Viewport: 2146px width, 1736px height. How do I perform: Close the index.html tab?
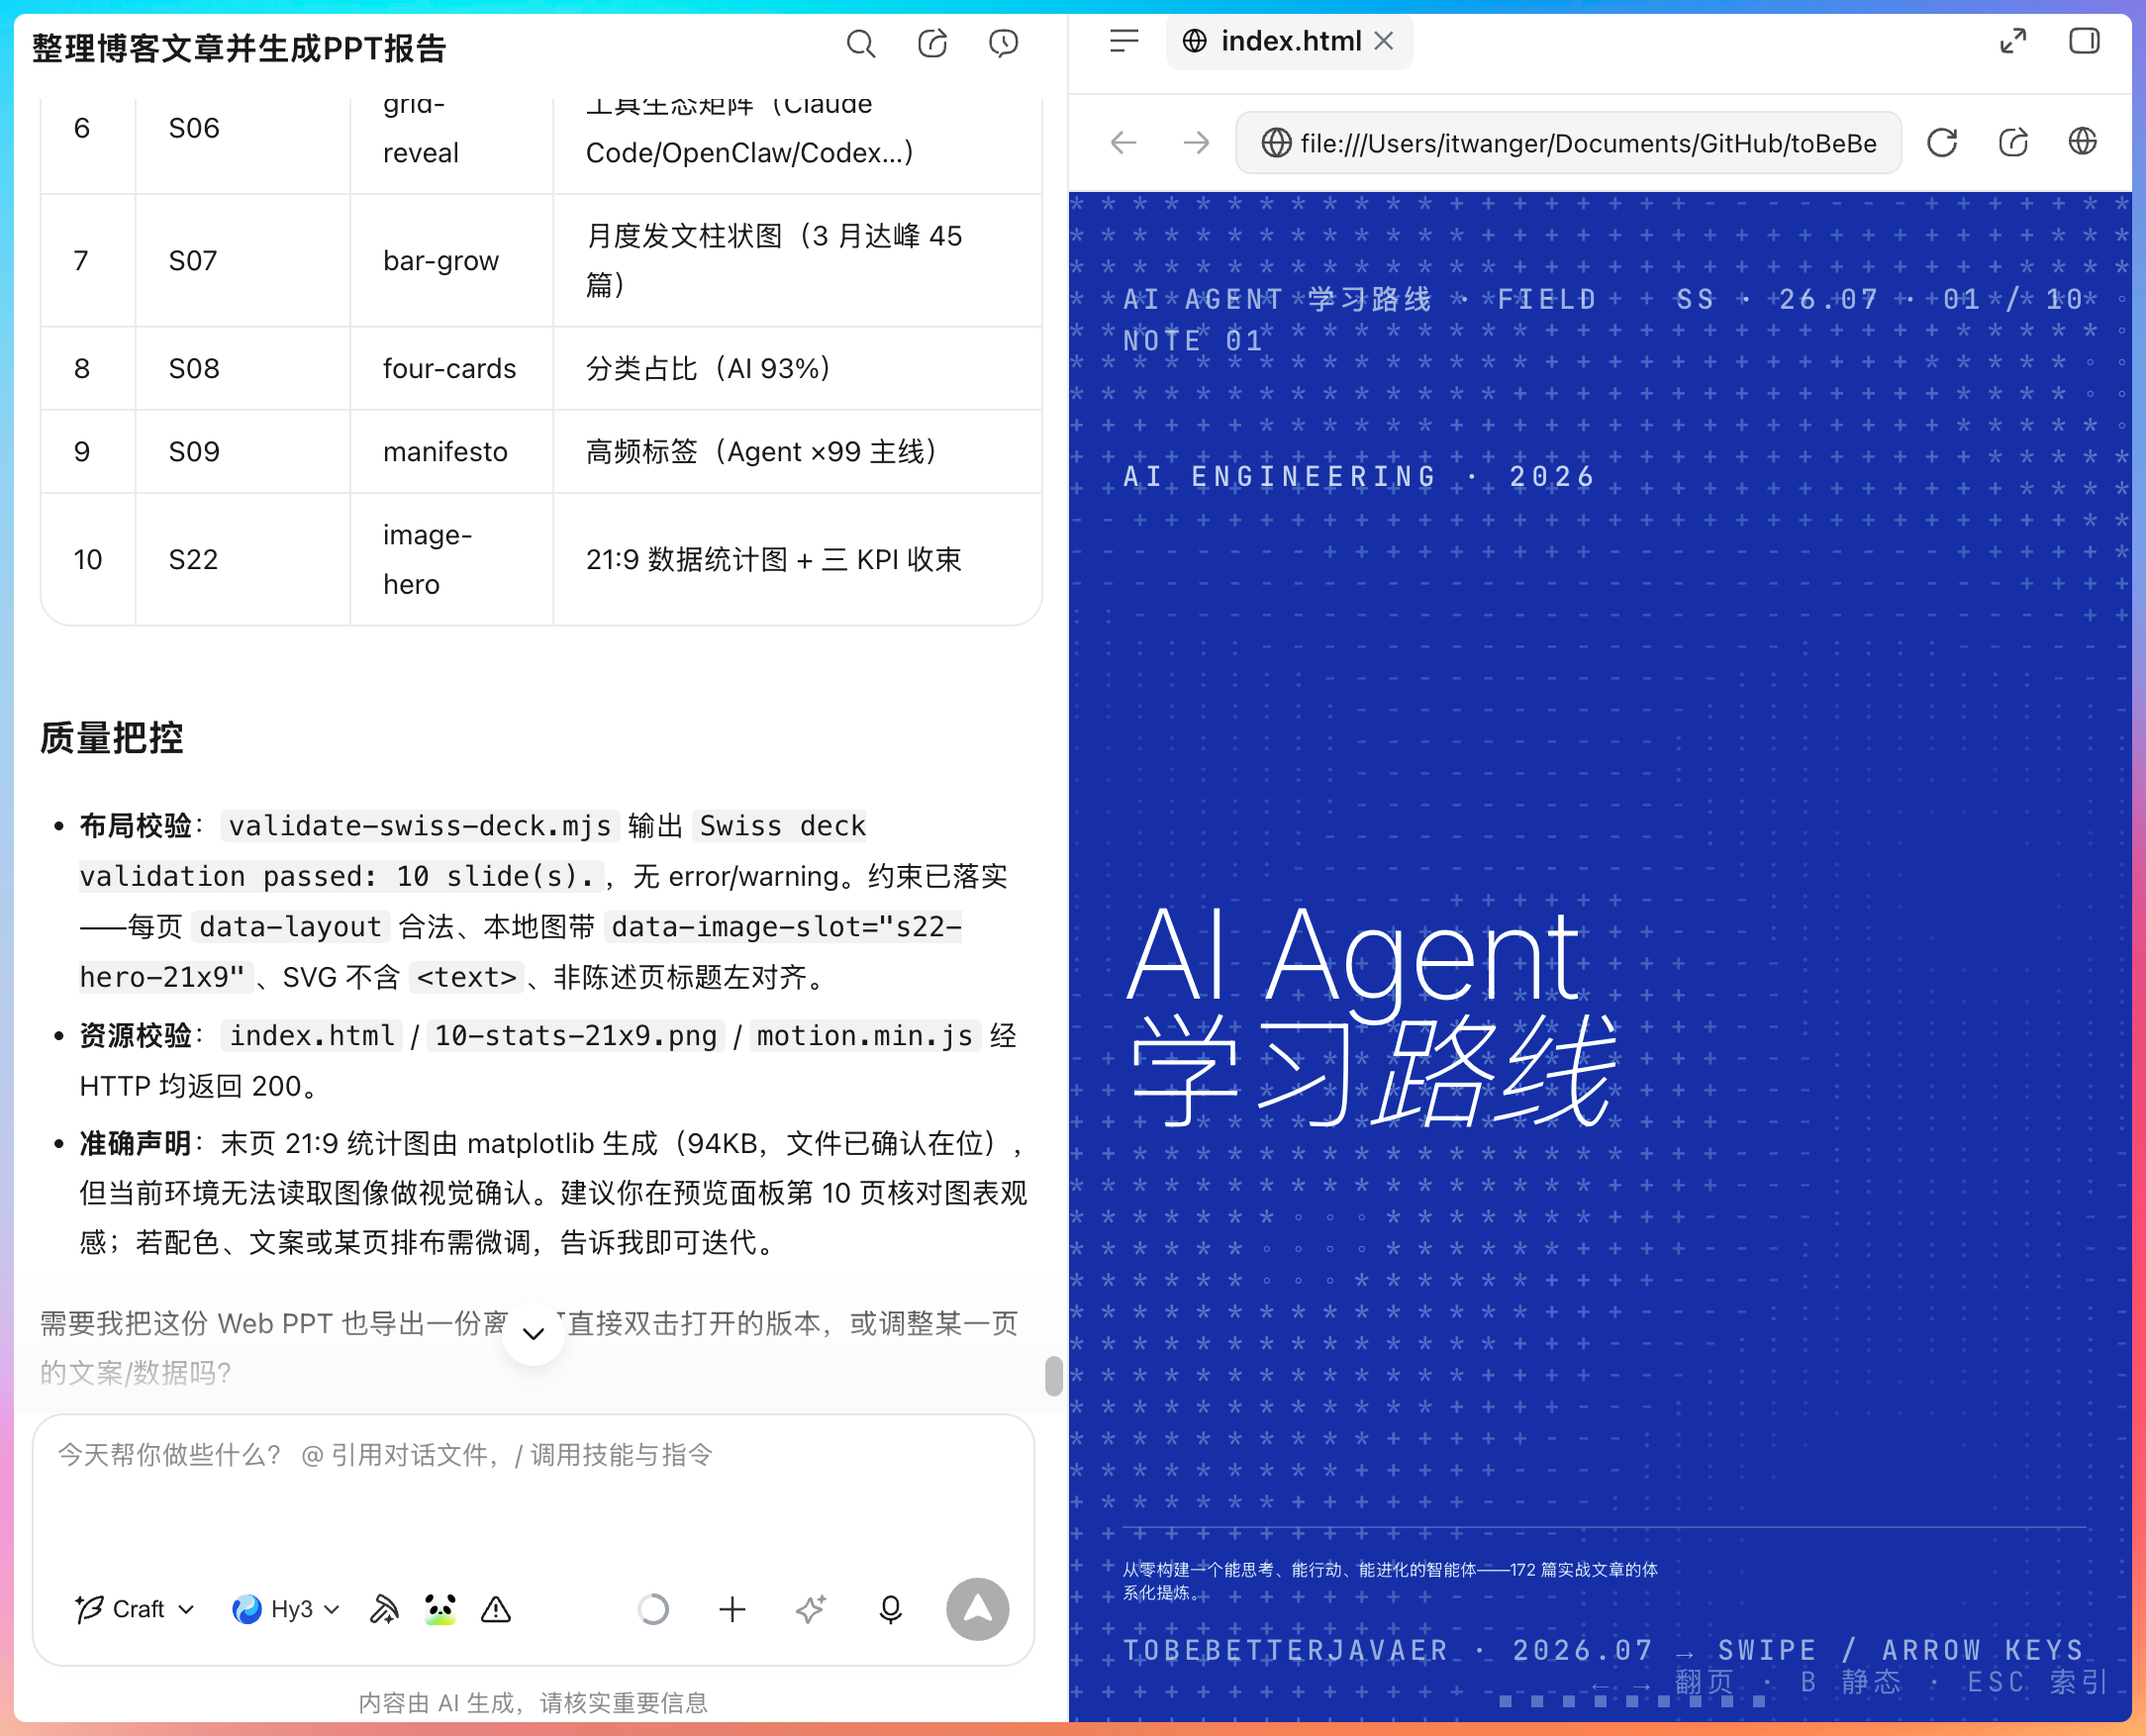(x=1384, y=41)
